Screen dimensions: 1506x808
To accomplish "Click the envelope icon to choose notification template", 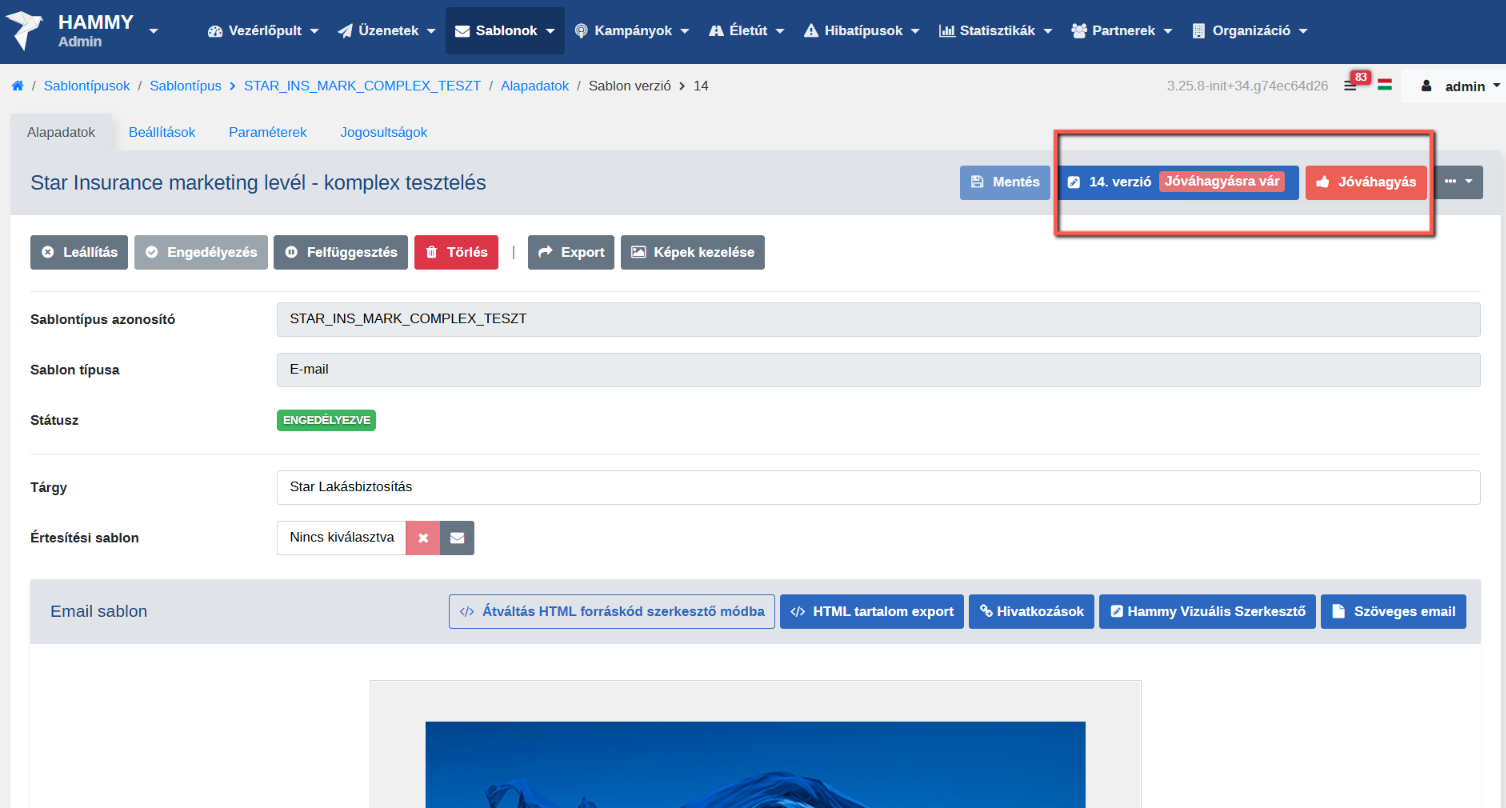I will pos(457,538).
